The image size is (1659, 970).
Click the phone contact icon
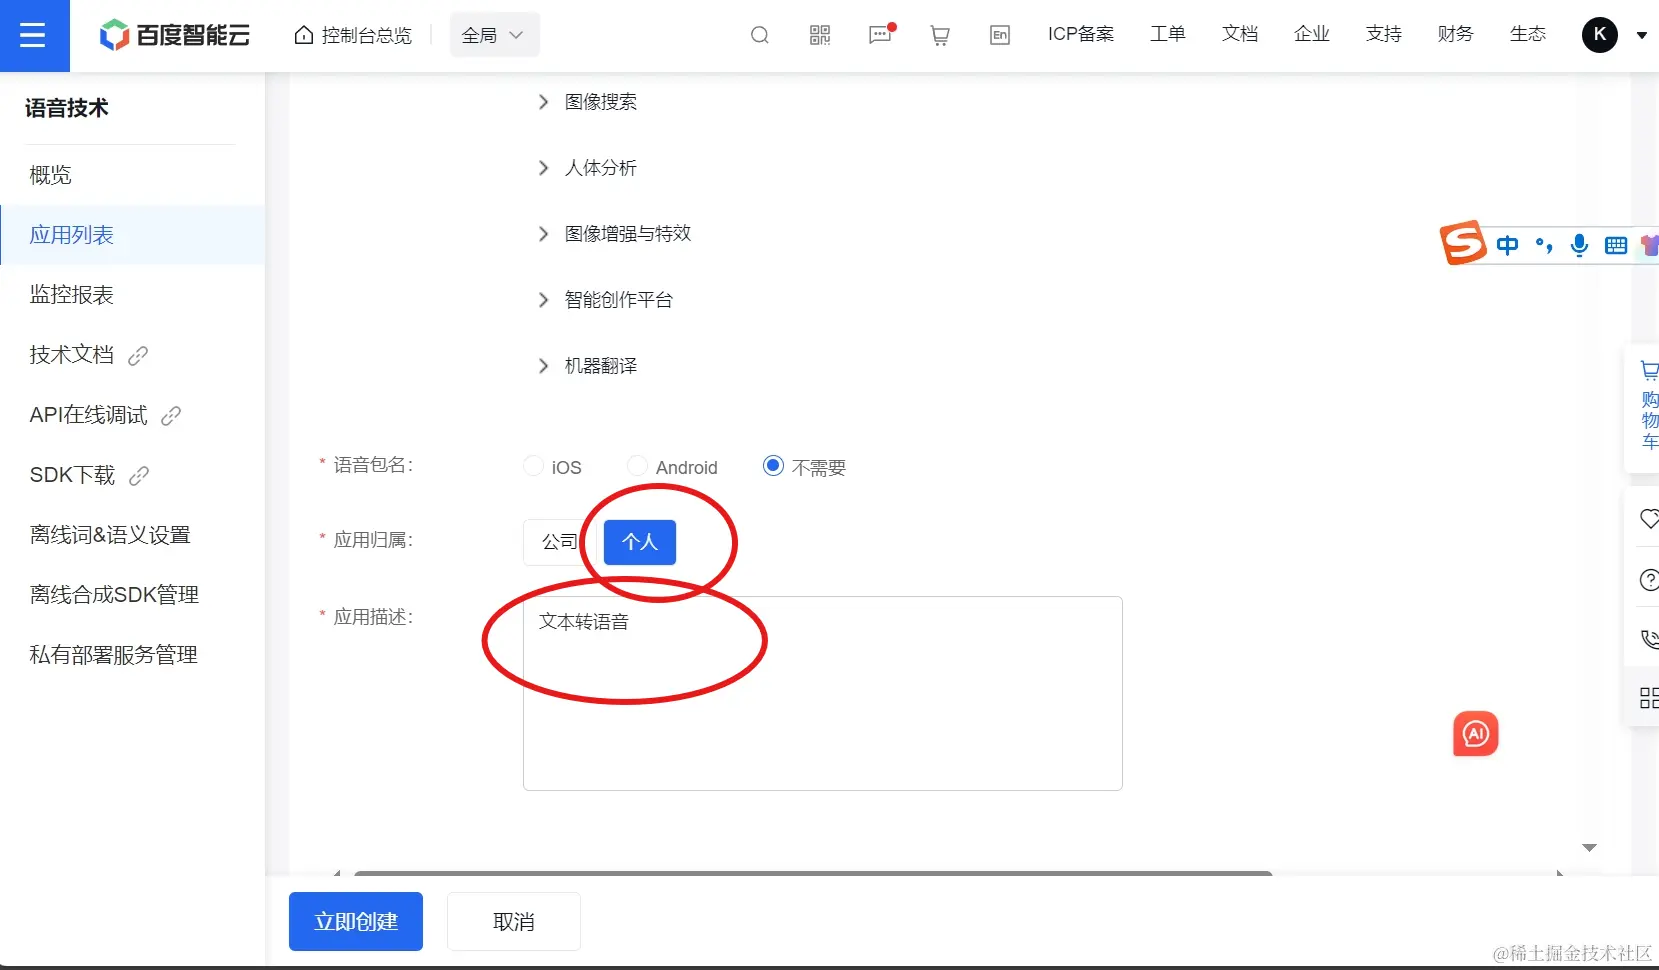[1649, 638]
